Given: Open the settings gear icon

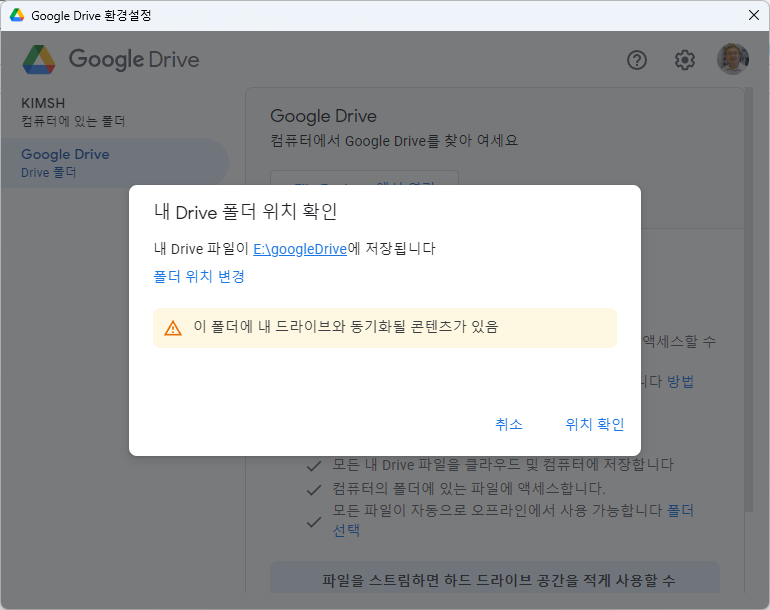Looking at the screenshot, I should coord(684,60).
